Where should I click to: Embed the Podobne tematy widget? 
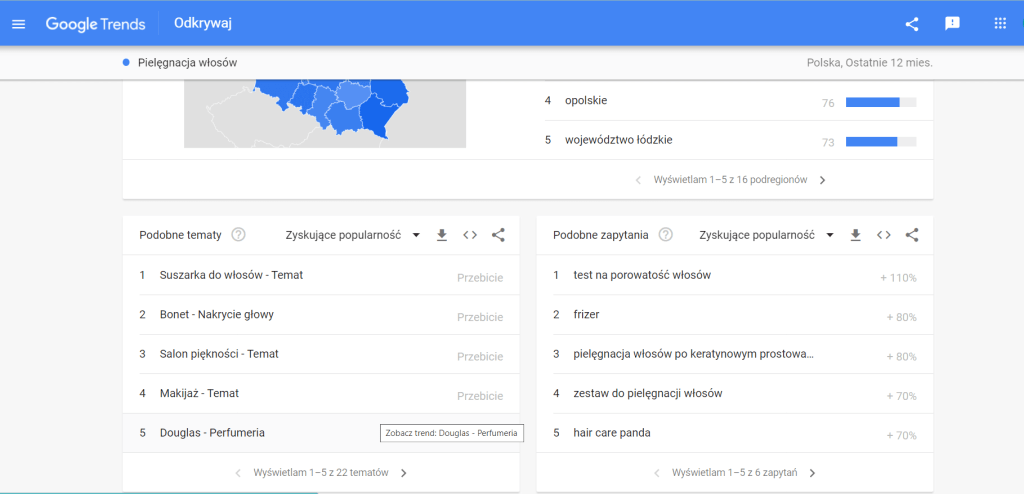[x=470, y=235]
